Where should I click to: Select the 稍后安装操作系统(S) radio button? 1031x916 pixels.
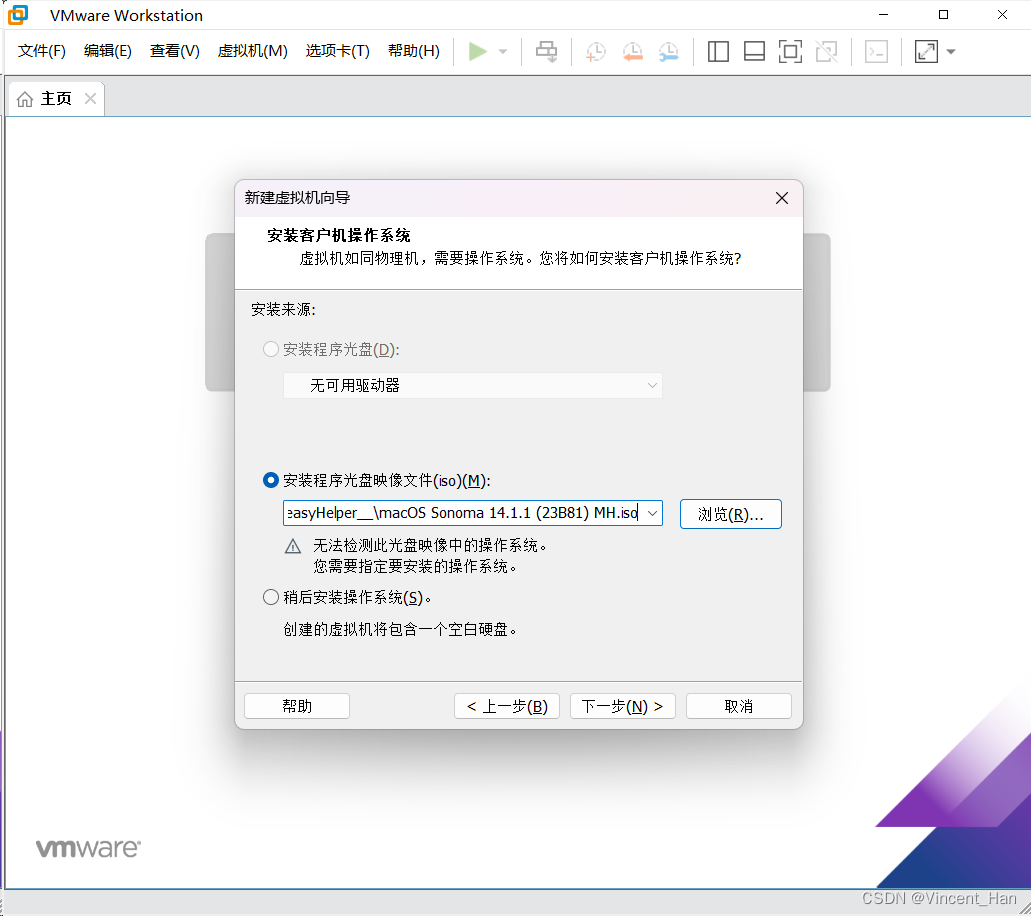click(x=270, y=597)
